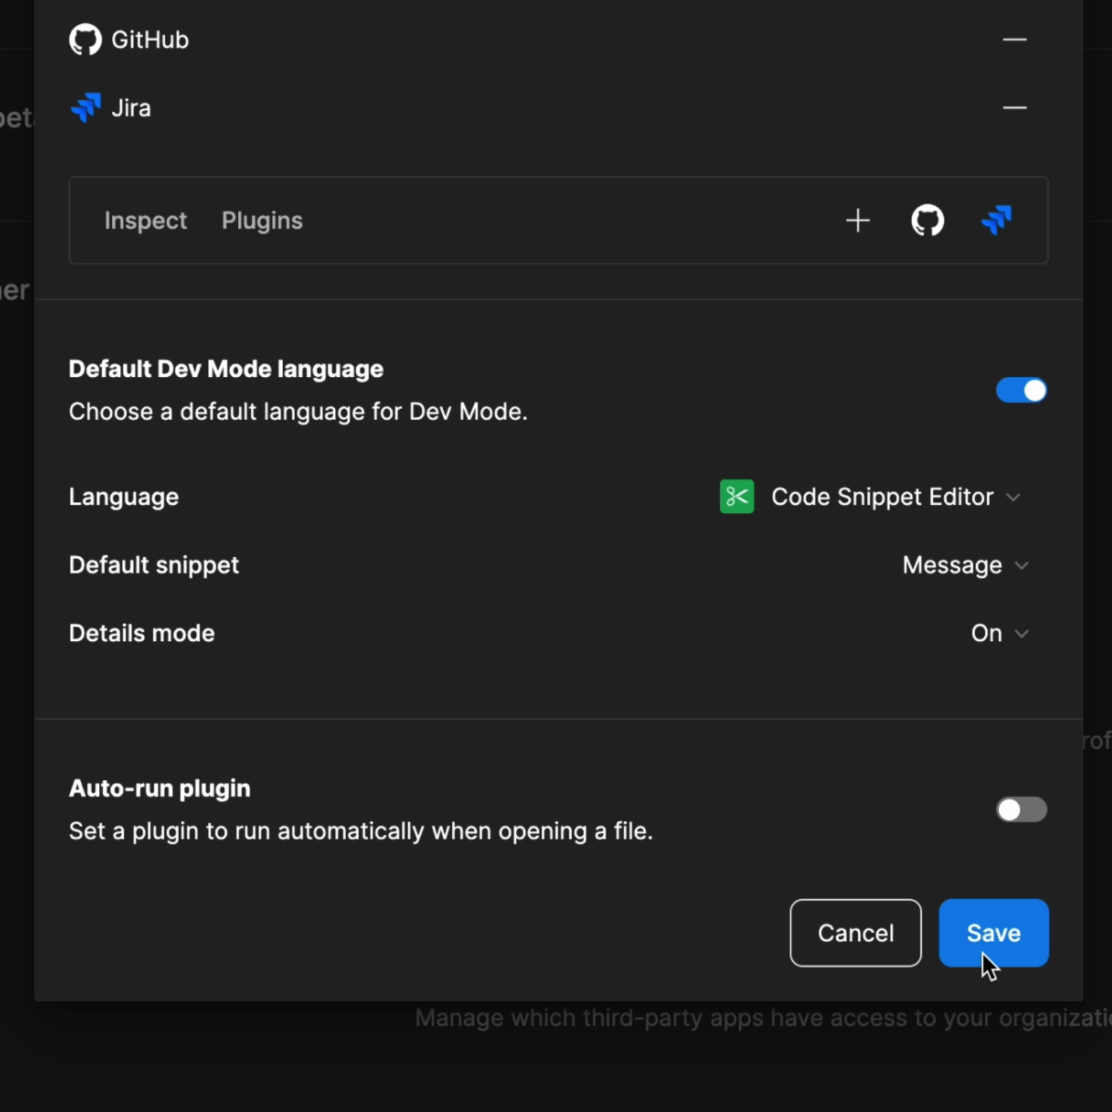Remove Jira plugin with its minus icon

tap(1014, 108)
